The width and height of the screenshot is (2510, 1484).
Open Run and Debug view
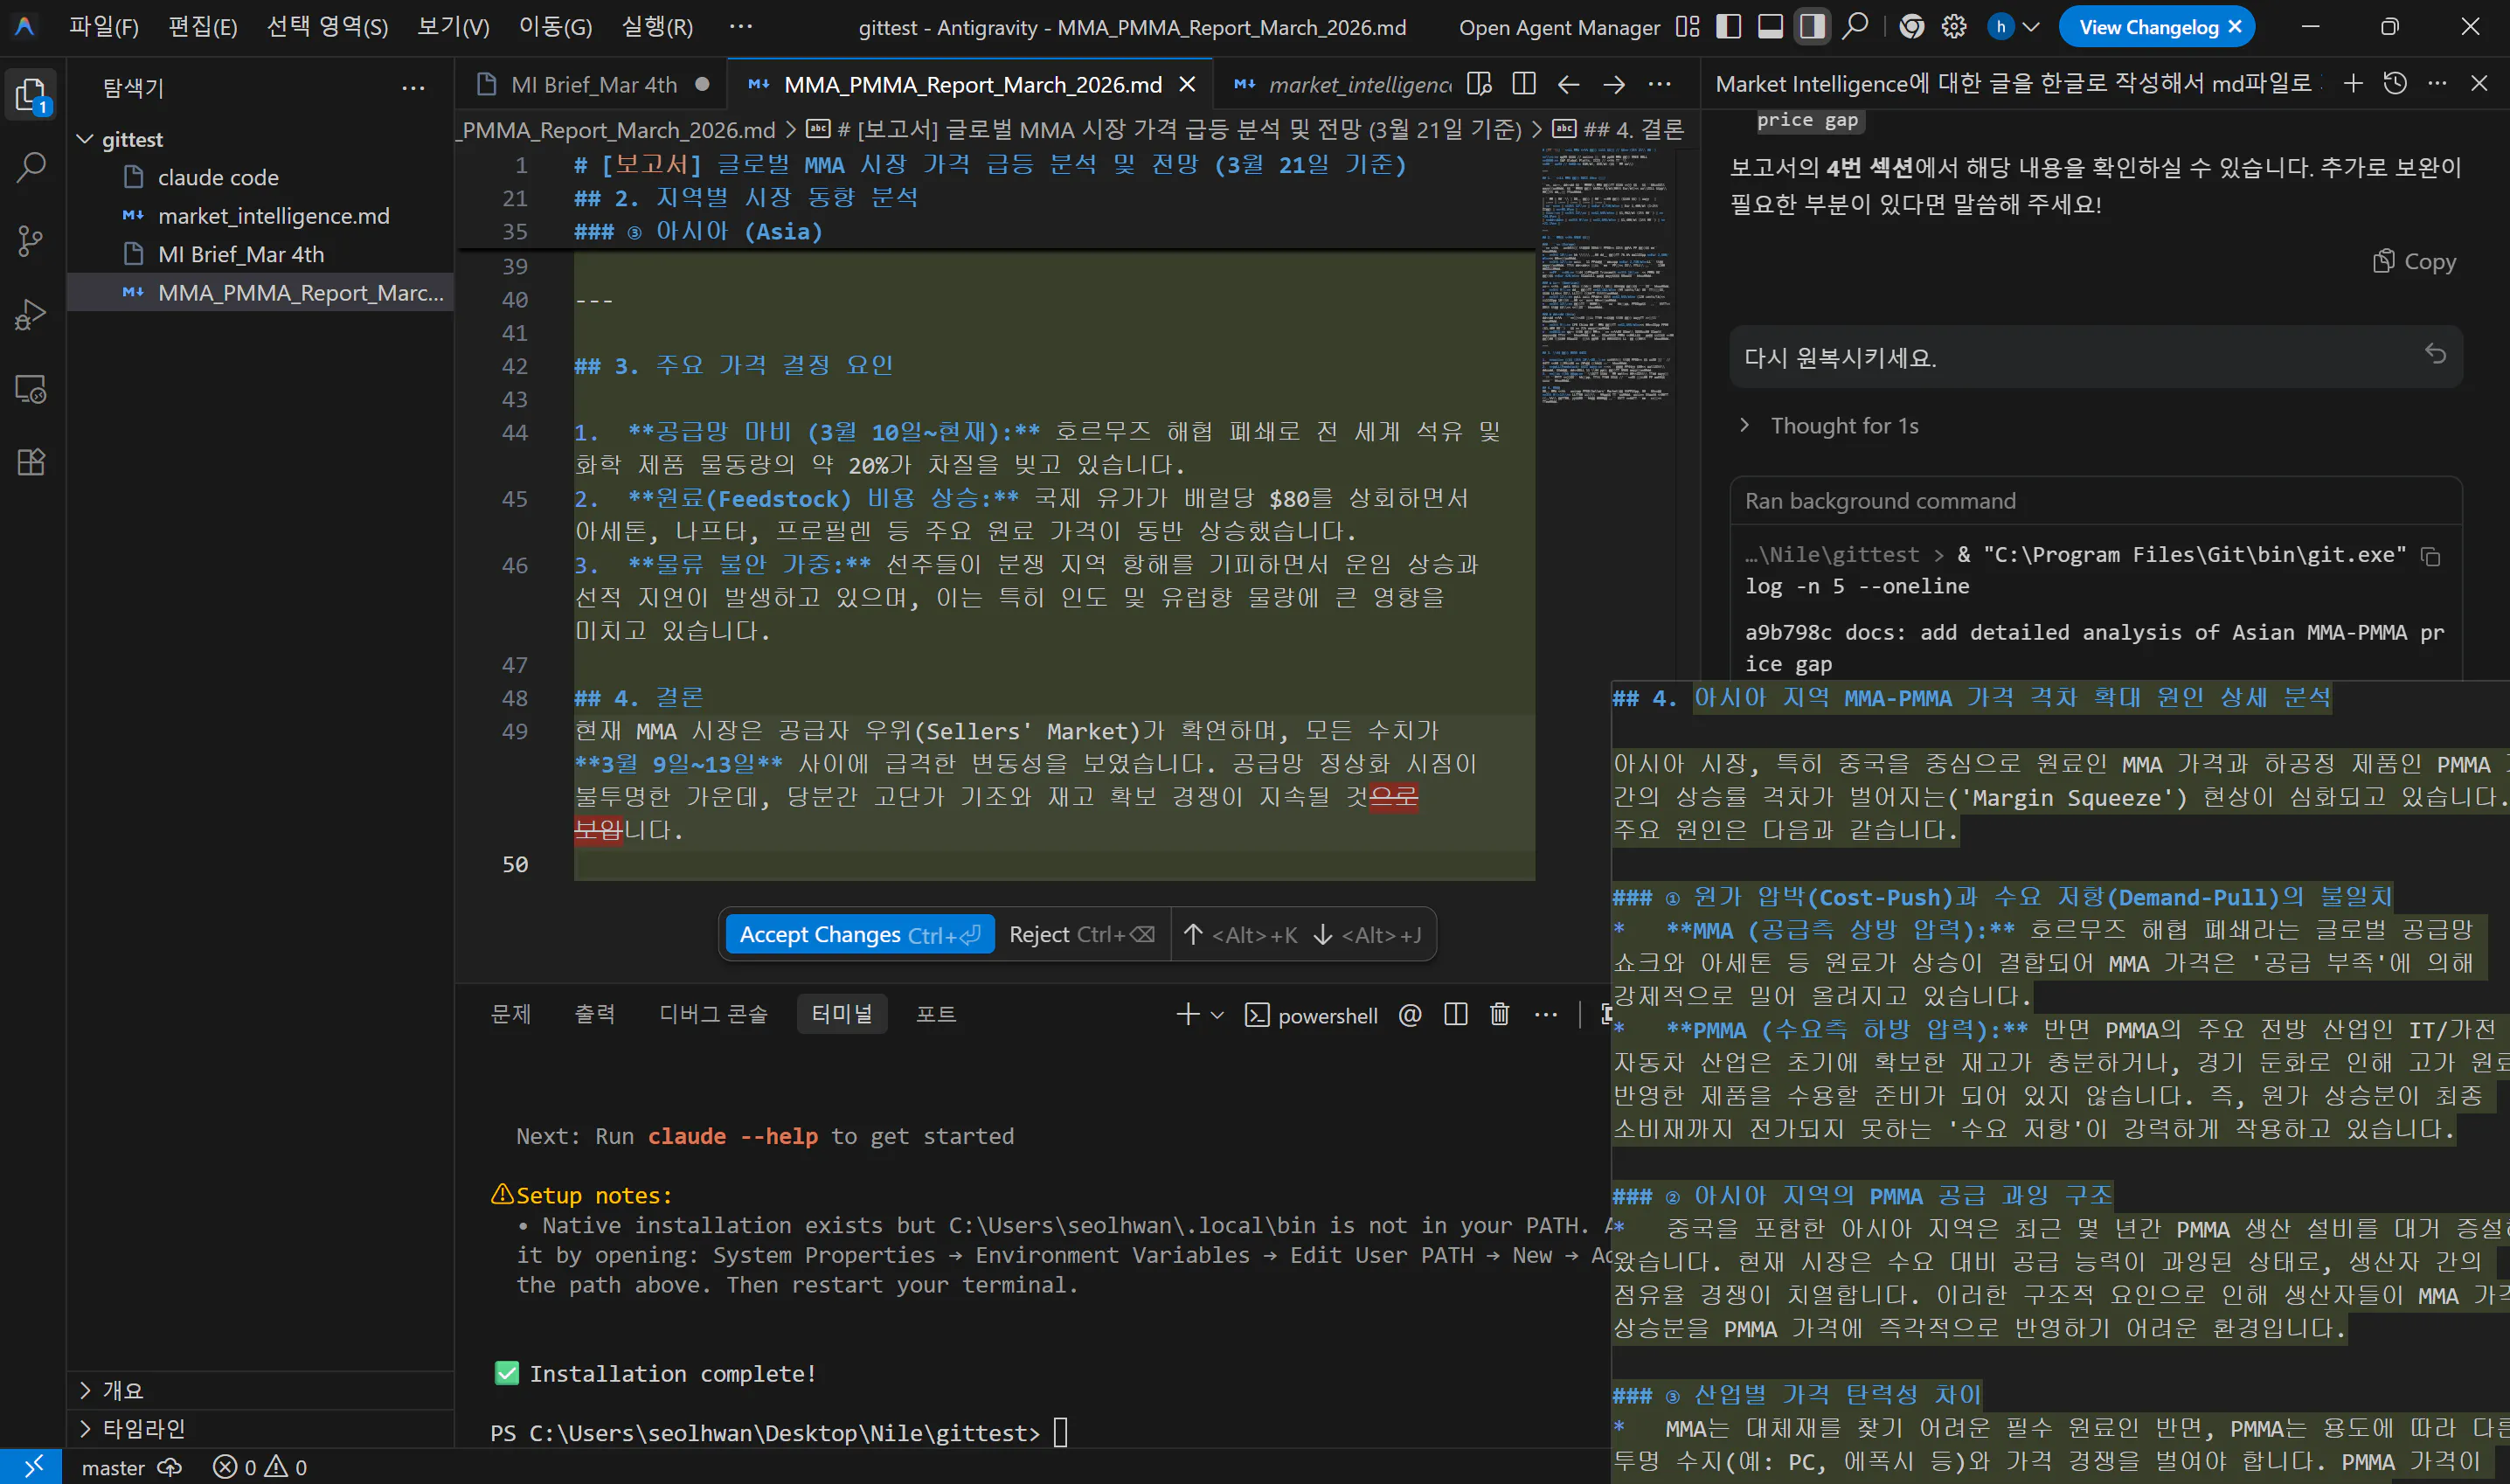pos(31,315)
